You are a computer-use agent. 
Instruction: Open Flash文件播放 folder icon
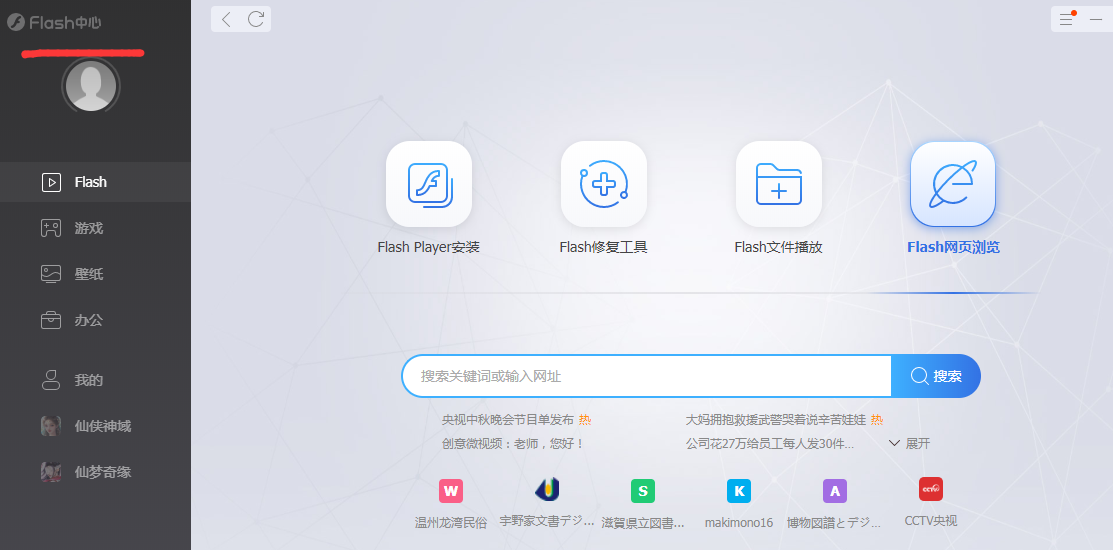pos(778,184)
